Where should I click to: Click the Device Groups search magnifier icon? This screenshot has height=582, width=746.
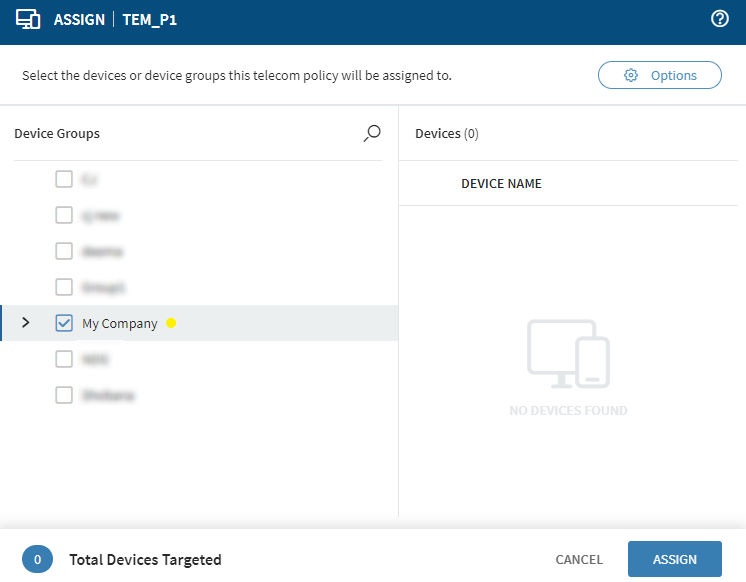tap(372, 133)
